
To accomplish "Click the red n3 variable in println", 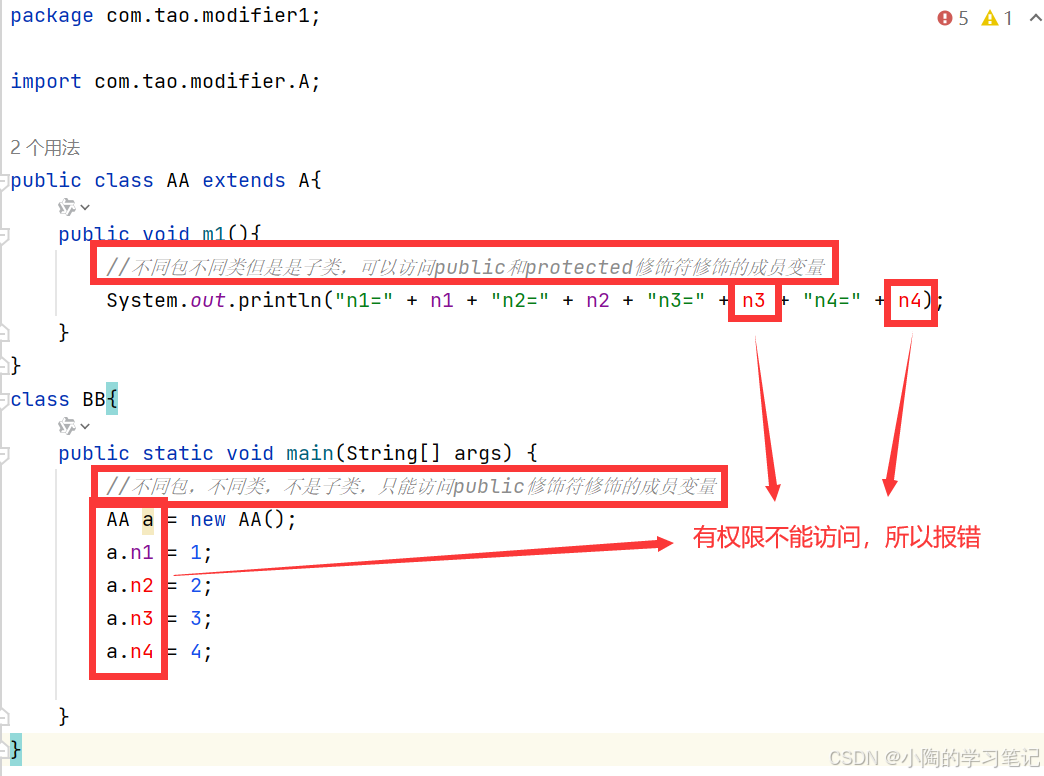I will click(754, 300).
